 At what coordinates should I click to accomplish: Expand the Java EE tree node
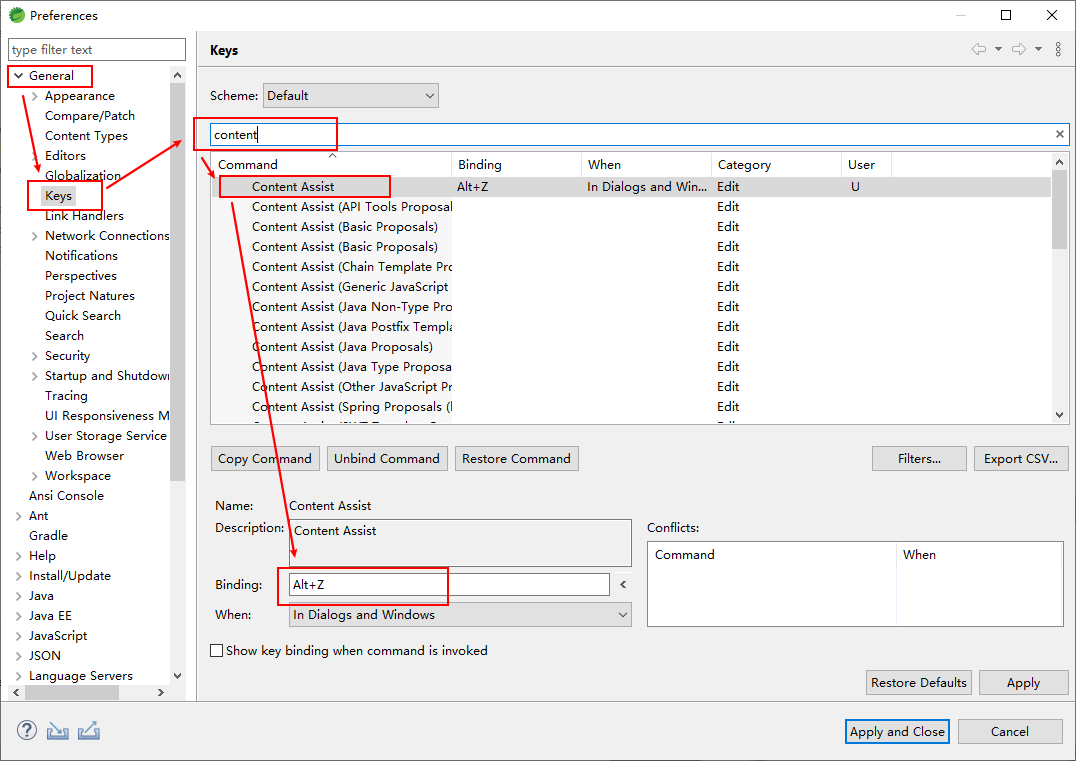point(19,616)
